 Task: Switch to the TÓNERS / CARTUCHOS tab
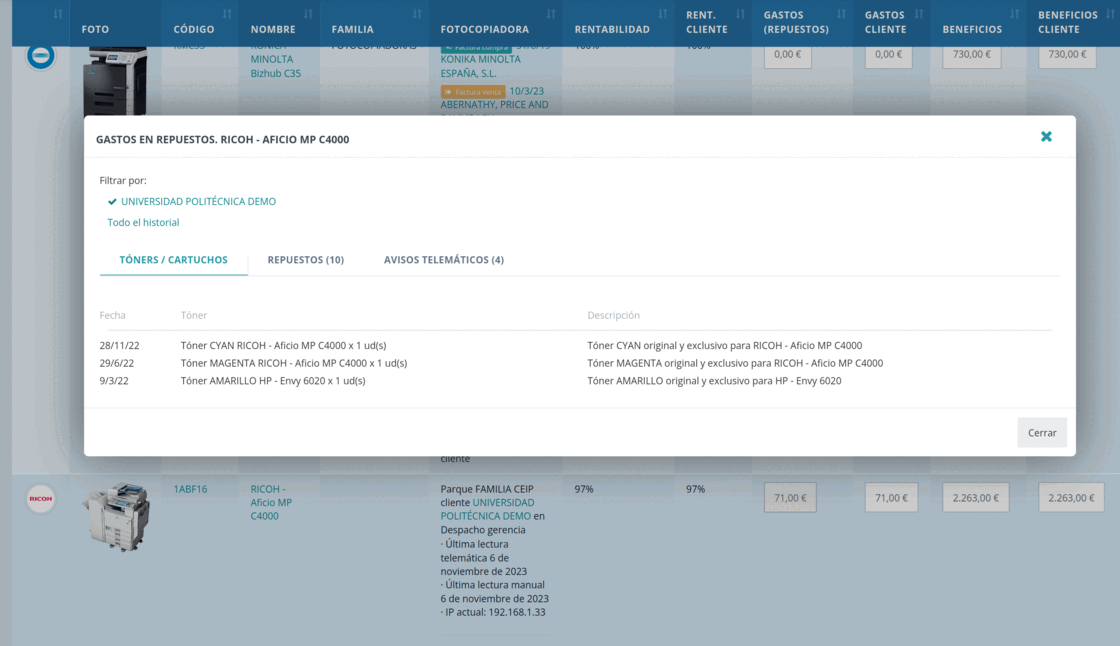[174, 260]
